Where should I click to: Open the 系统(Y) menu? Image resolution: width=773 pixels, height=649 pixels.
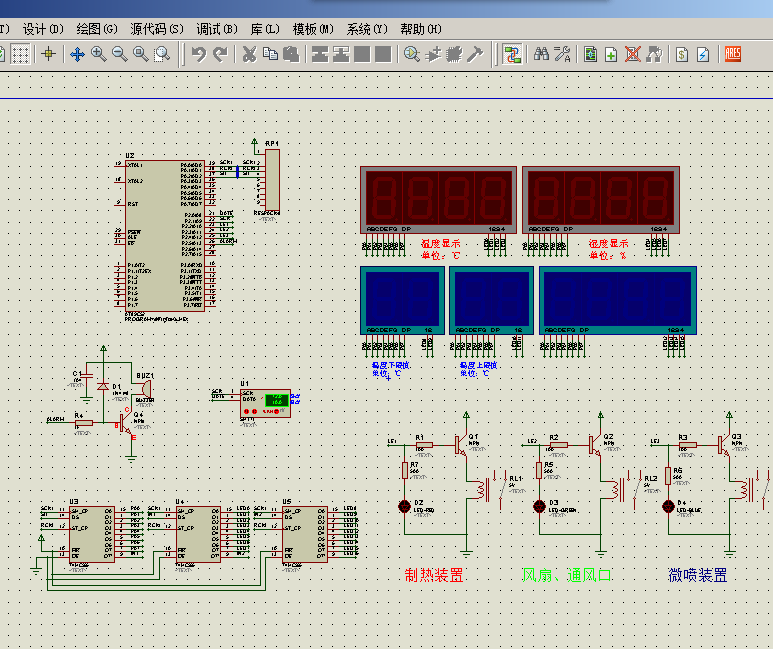(x=367, y=30)
